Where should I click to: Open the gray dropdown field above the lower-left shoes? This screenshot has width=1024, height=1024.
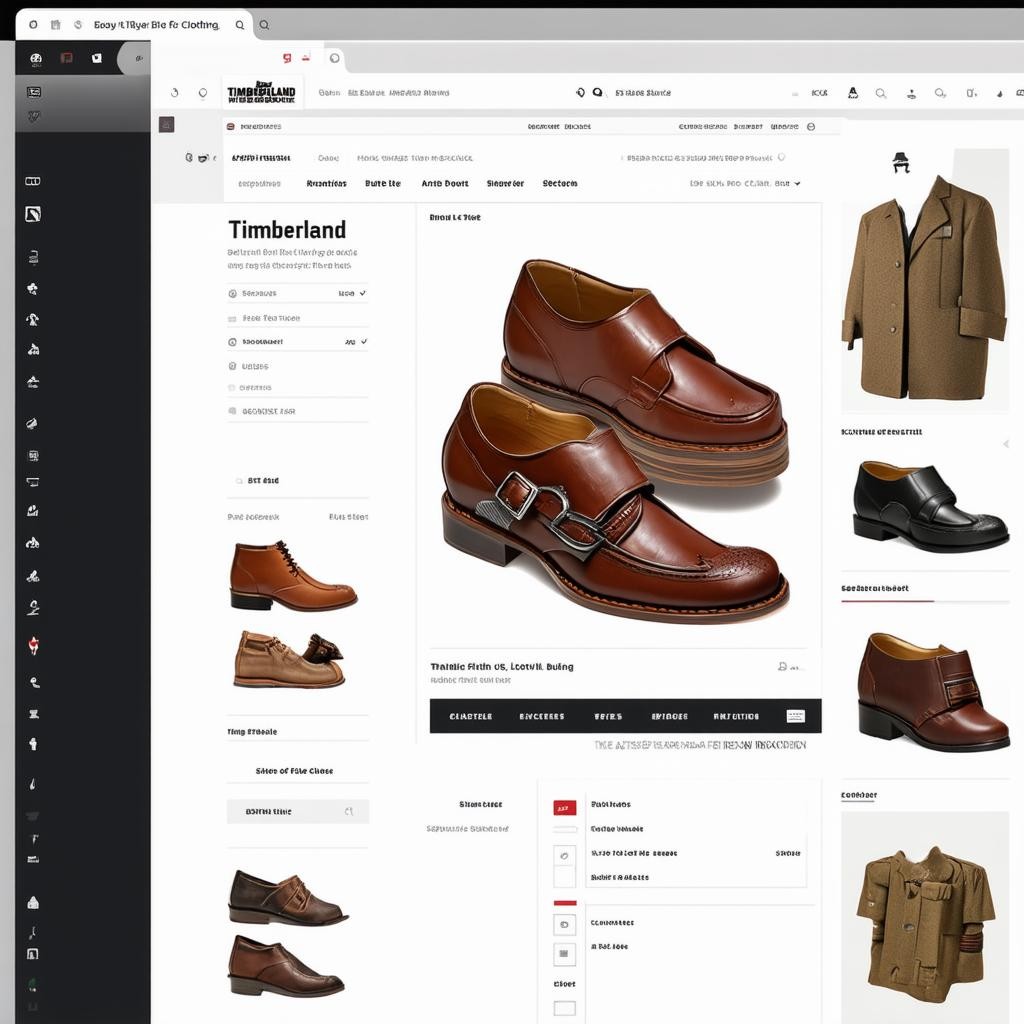click(x=297, y=812)
